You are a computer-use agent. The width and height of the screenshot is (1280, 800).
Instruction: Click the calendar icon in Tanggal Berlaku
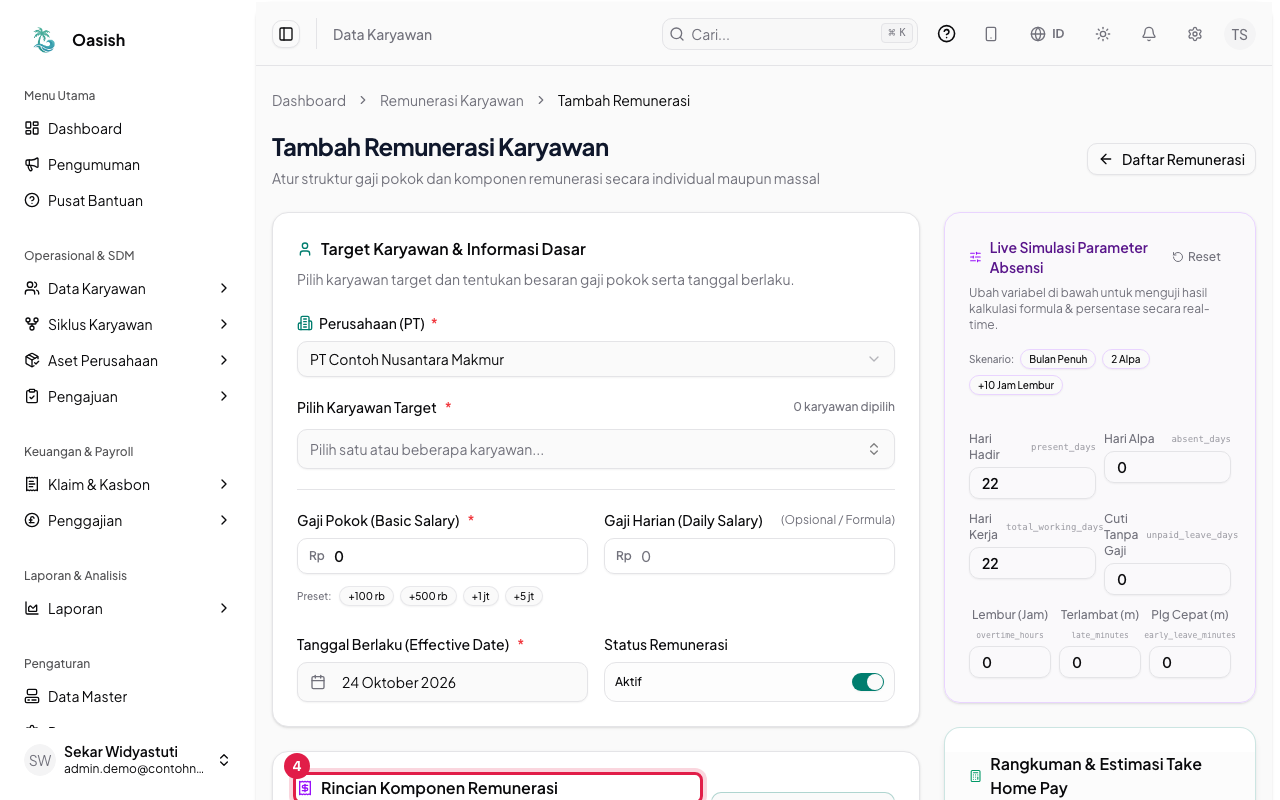318,682
